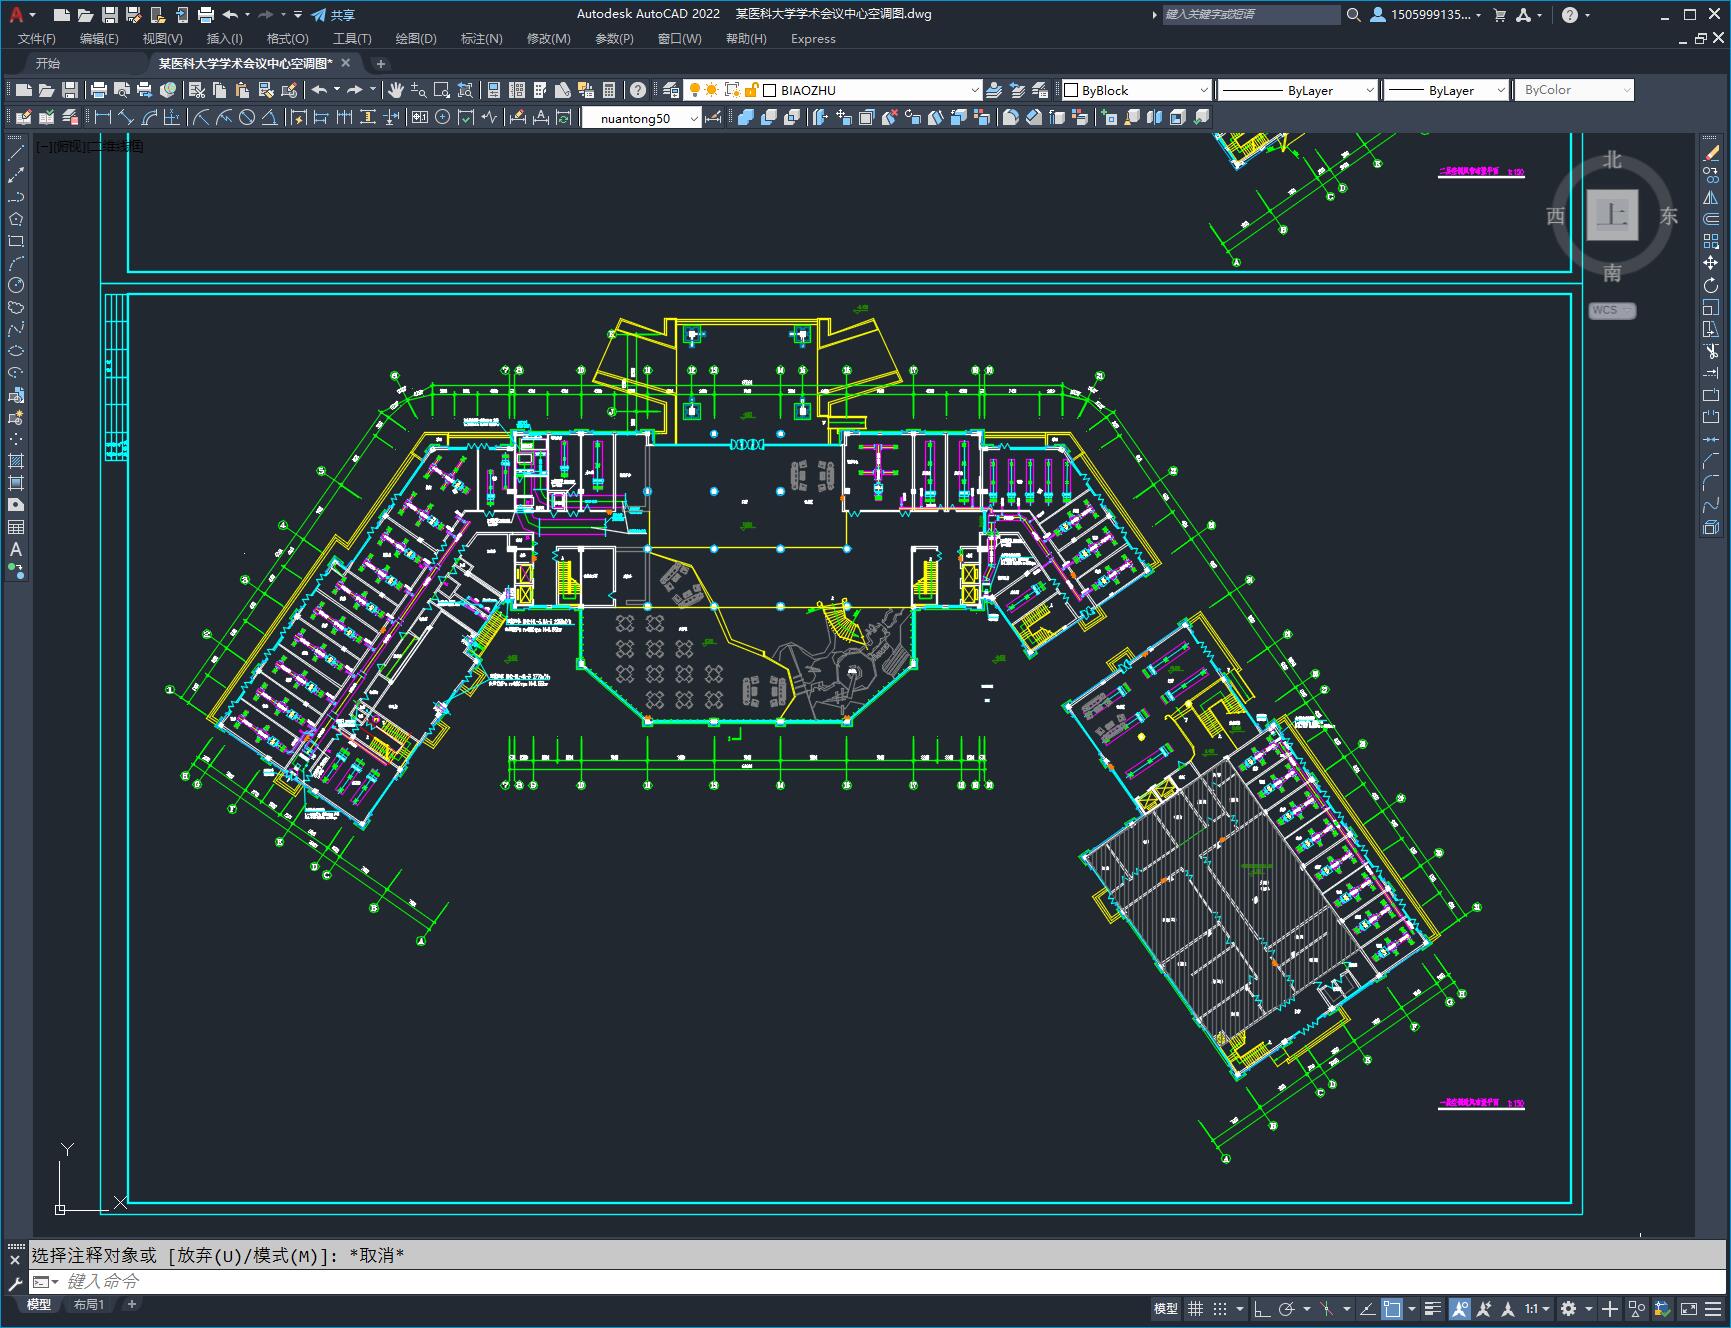Select the Erase tool in modify toolbar
The image size is (1731, 1328).
1711,154
